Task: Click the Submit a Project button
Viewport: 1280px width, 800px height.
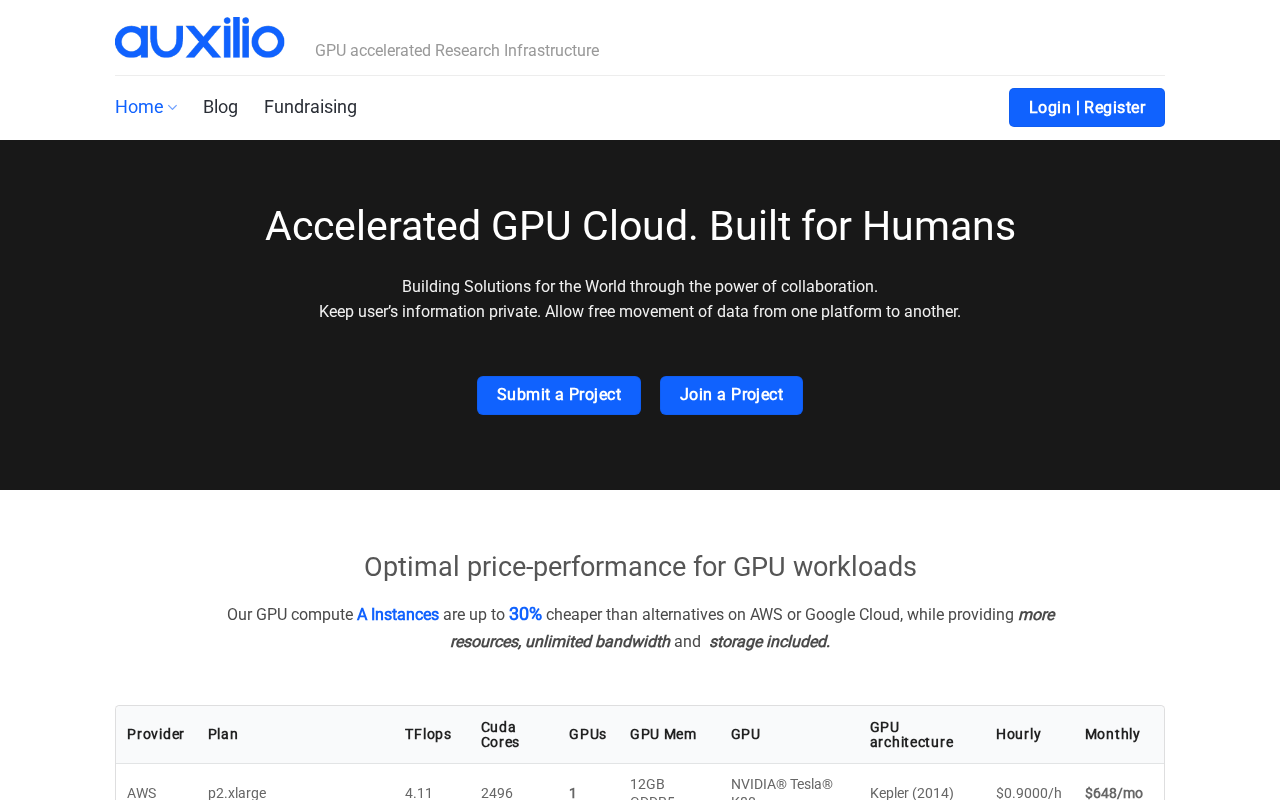Action: [x=559, y=395]
